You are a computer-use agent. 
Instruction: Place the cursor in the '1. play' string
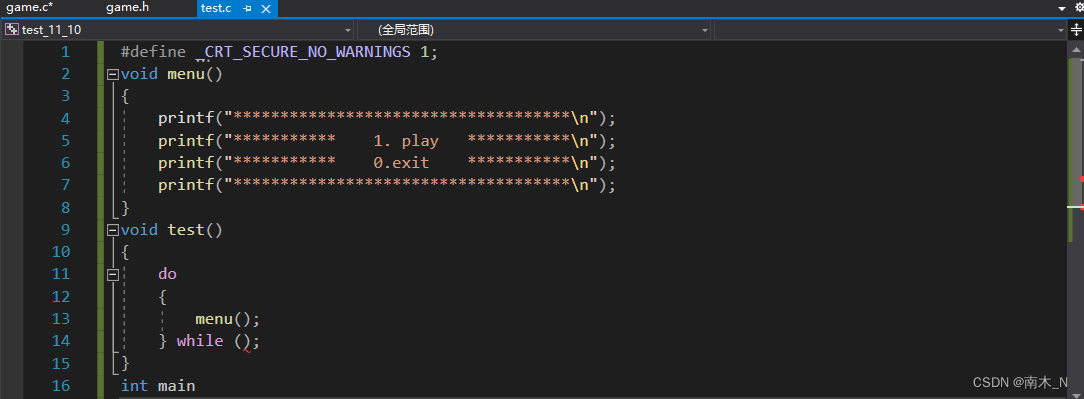[406, 141]
